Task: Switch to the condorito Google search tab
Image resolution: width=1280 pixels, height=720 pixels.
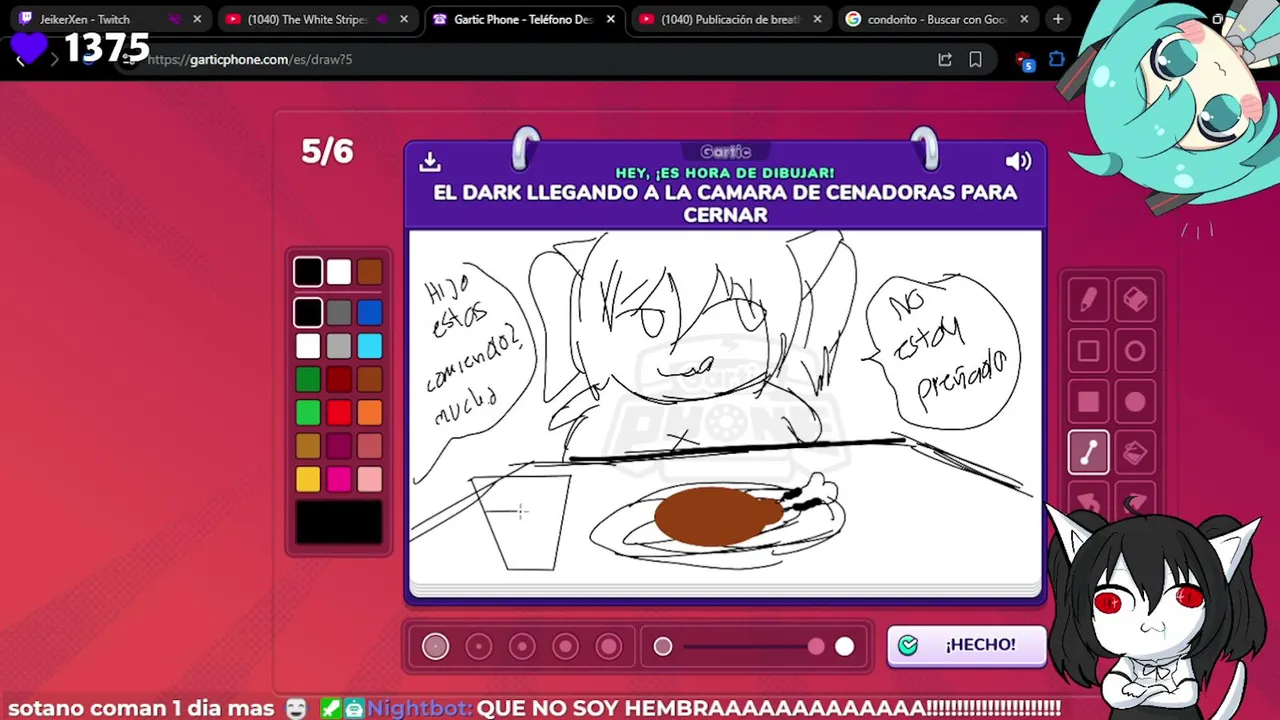Action: (936, 19)
